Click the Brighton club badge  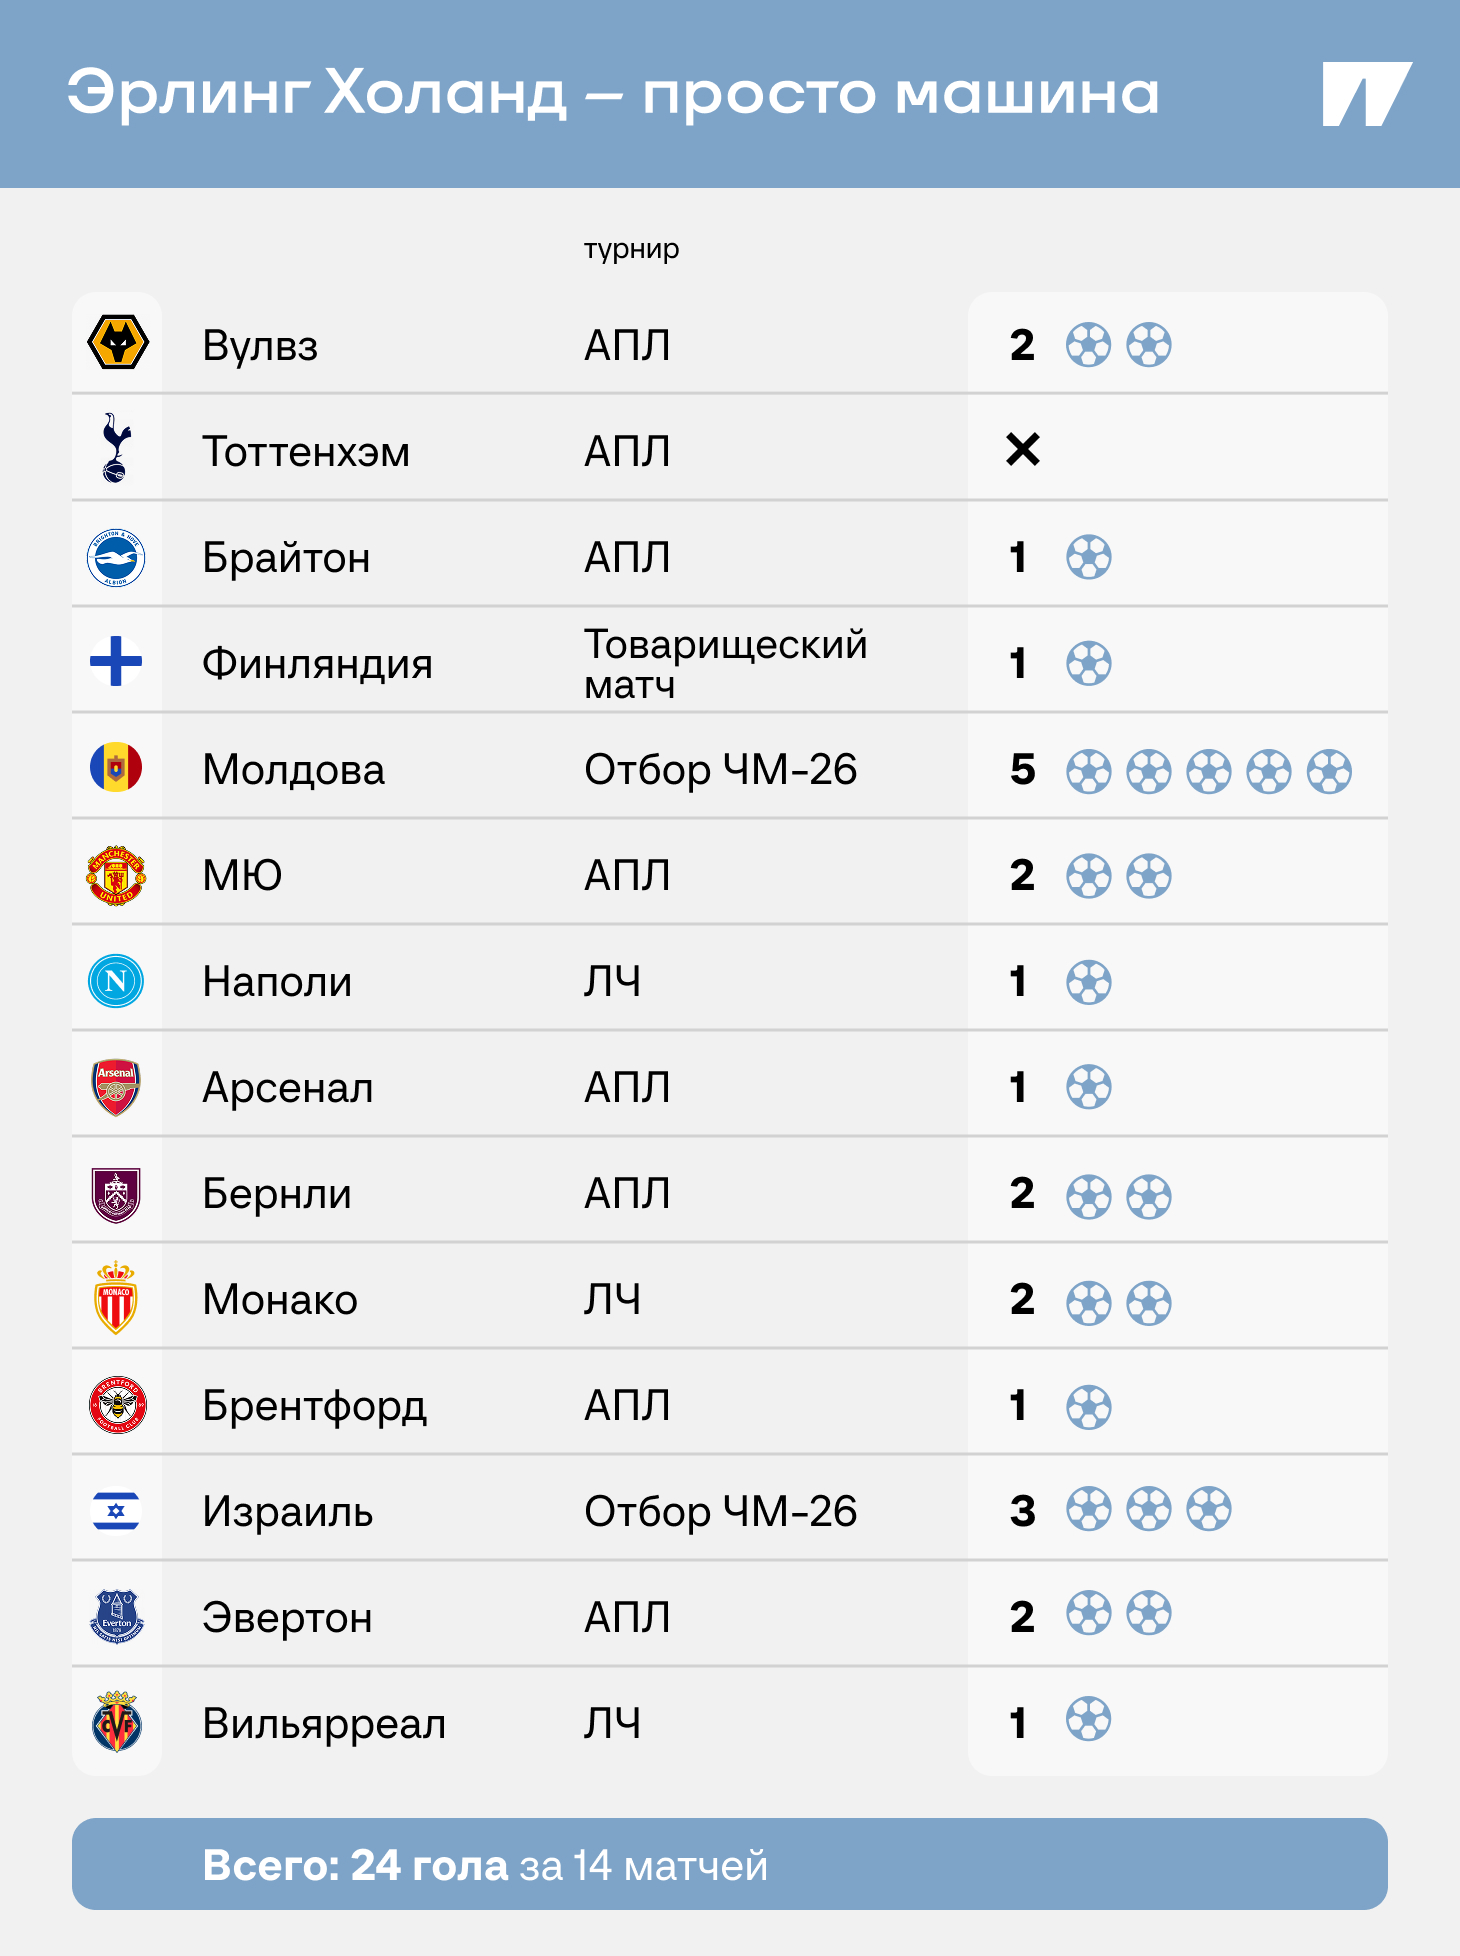(117, 557)
